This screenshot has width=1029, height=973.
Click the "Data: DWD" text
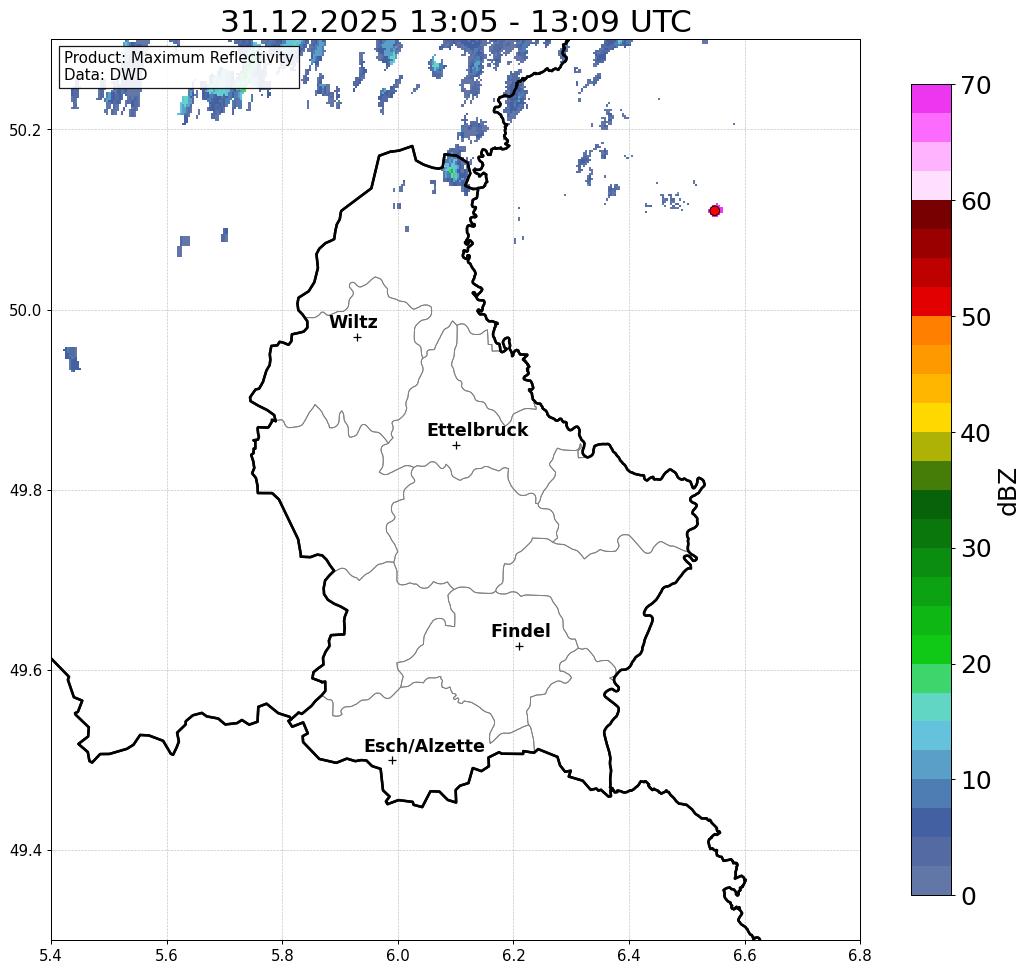(106, 74)
